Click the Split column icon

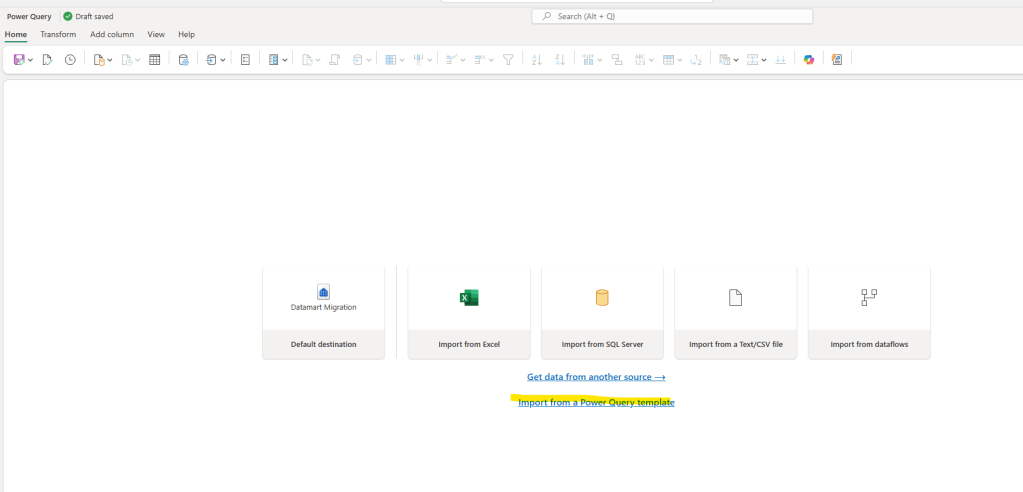(x=588, y=59)
